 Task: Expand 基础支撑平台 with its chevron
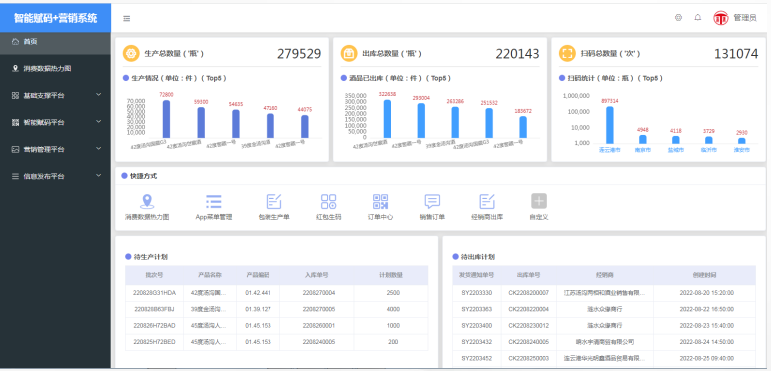(x=98, y=95)
